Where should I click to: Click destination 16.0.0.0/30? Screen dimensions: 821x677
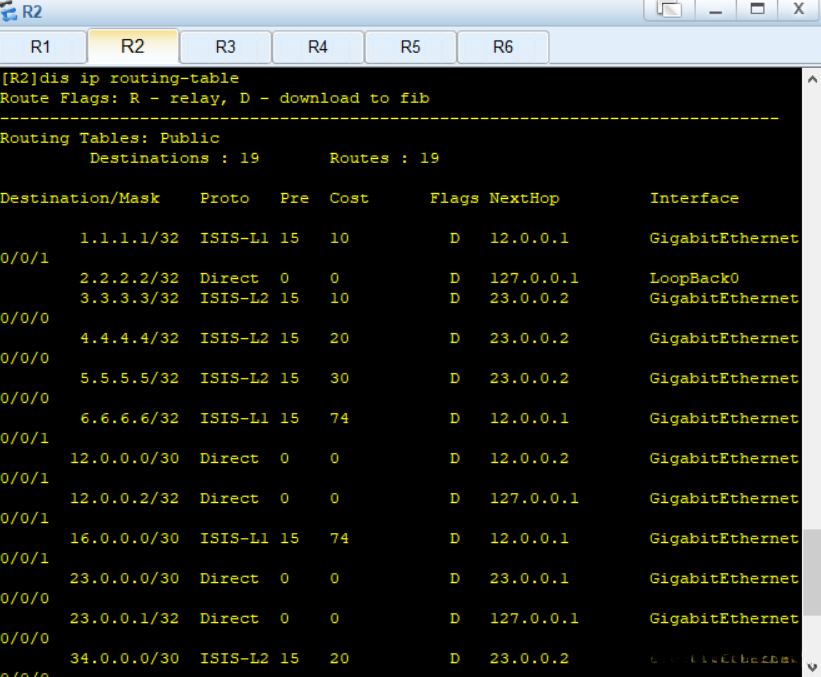125,539
